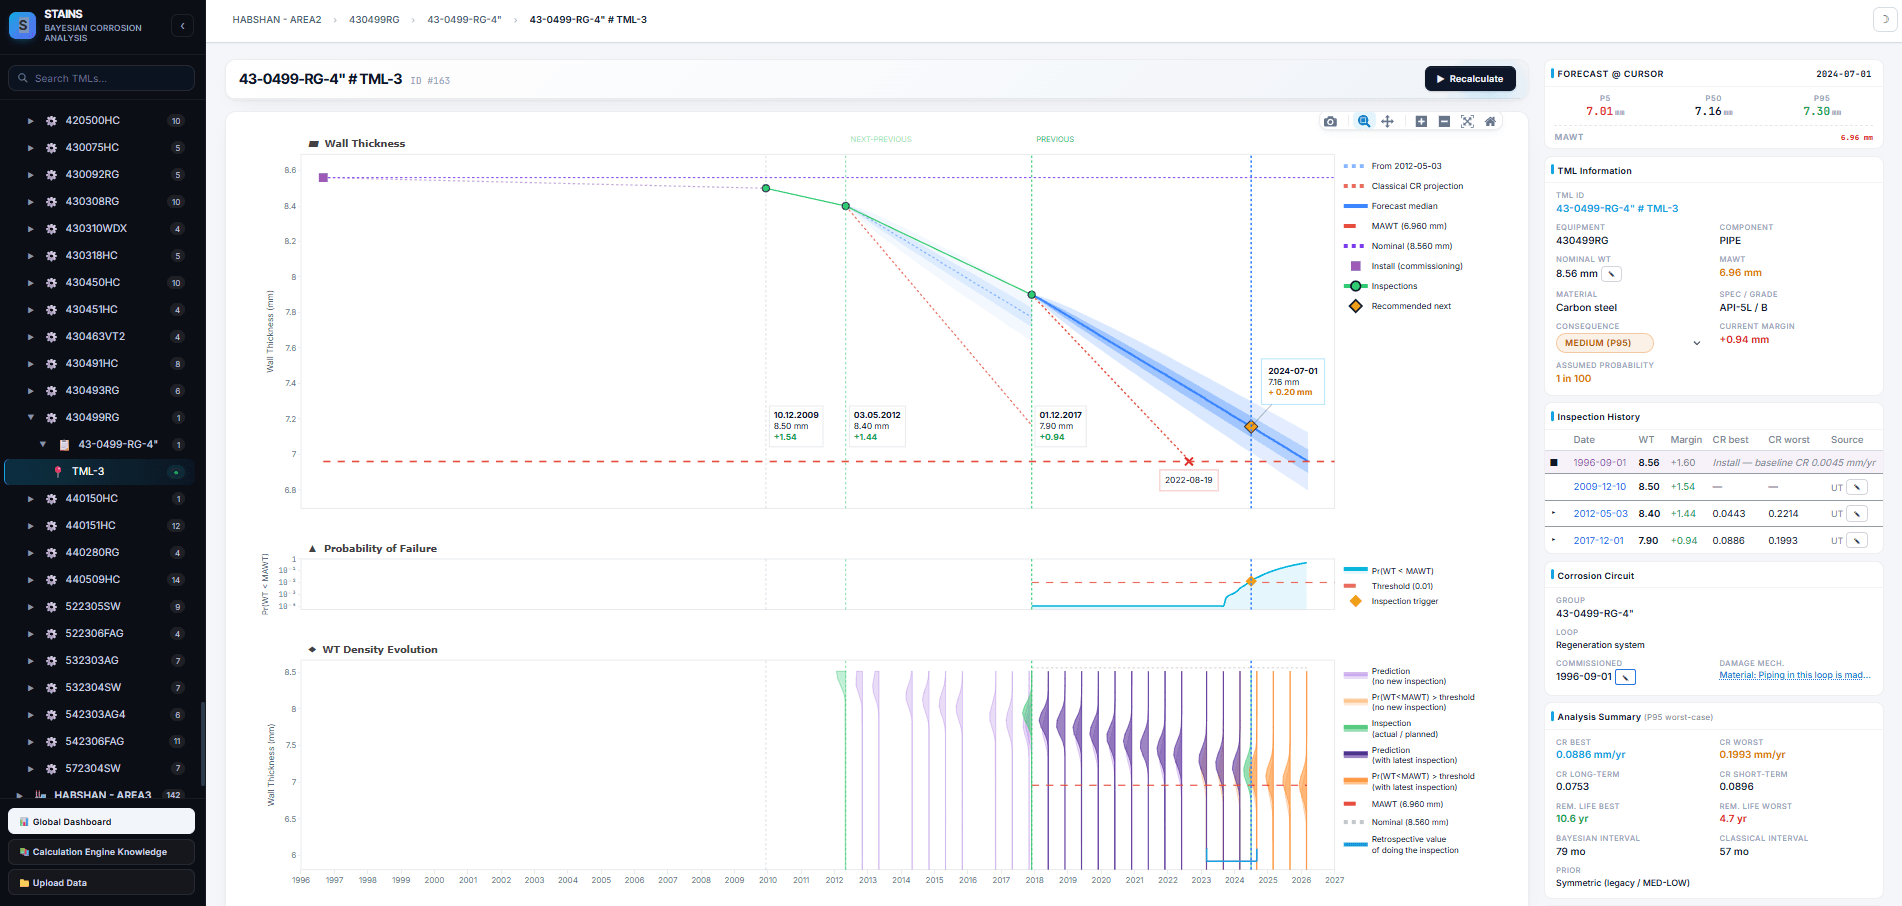This screenshot has width=1902, height=906.
Task: Click the camera snapshot icon on chart toolbar
Action: click(1330, 121)
